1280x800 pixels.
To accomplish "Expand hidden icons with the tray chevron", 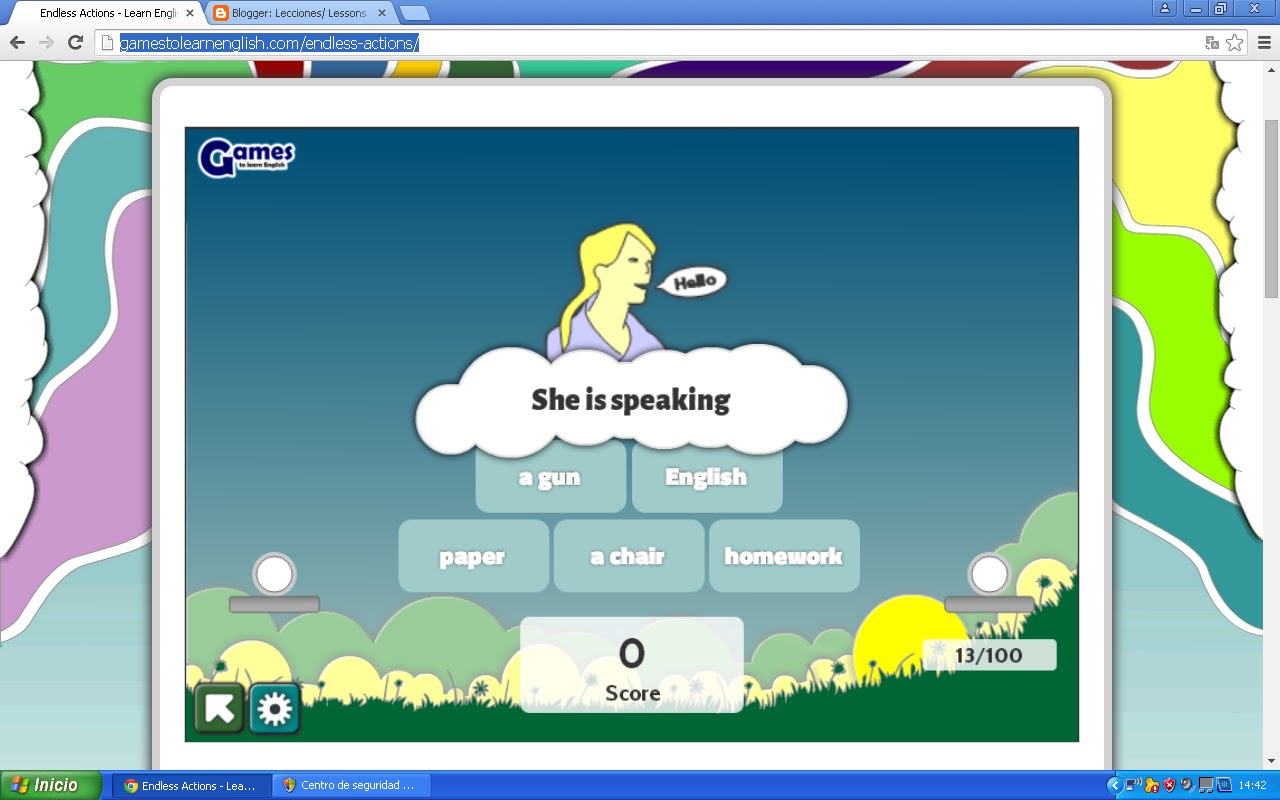I will click(x=1115, y=786).
